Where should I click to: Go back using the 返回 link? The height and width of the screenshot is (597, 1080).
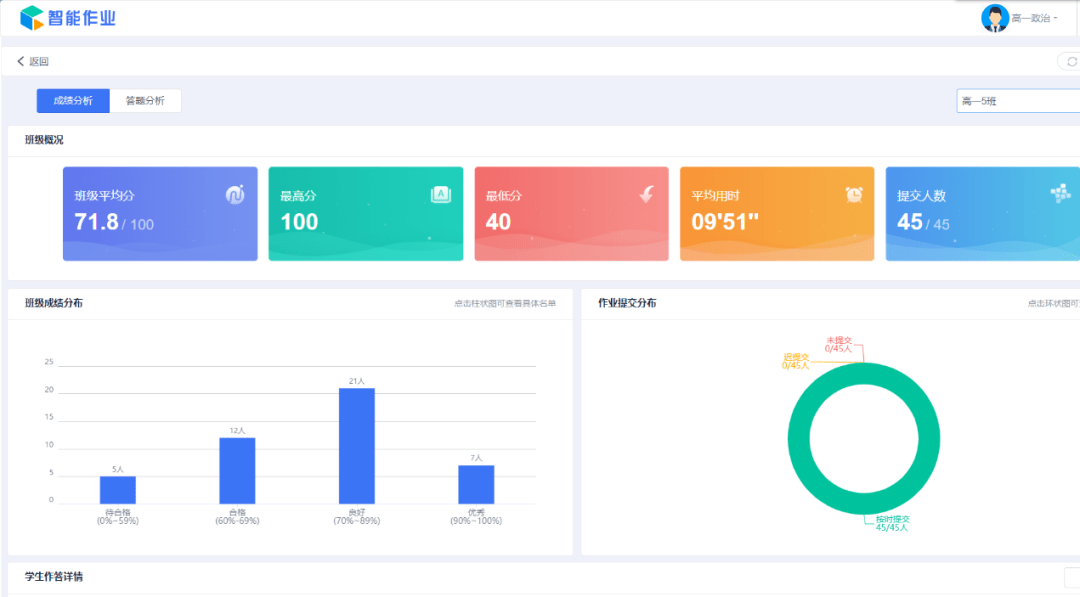(x=39, y=61)
